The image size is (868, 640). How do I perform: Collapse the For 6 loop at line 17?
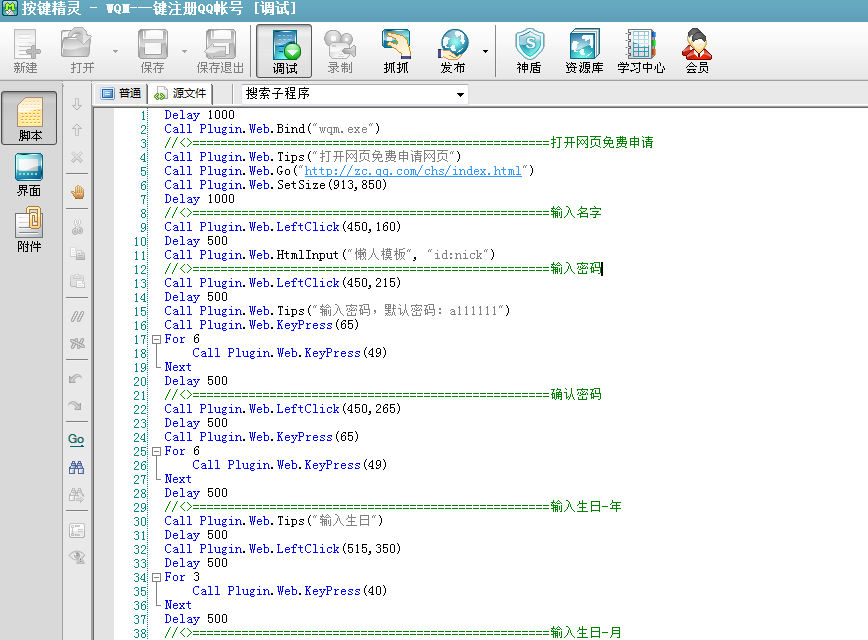coord(157,339)
